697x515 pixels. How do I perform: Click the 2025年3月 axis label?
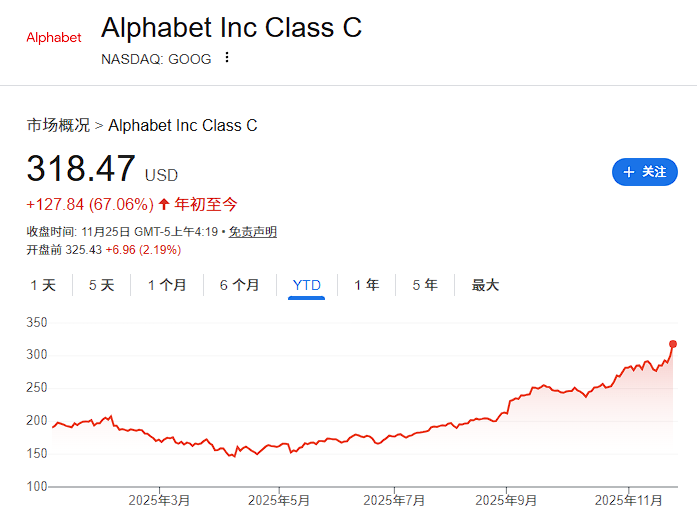pyautogui.click(x=158, y=499)
